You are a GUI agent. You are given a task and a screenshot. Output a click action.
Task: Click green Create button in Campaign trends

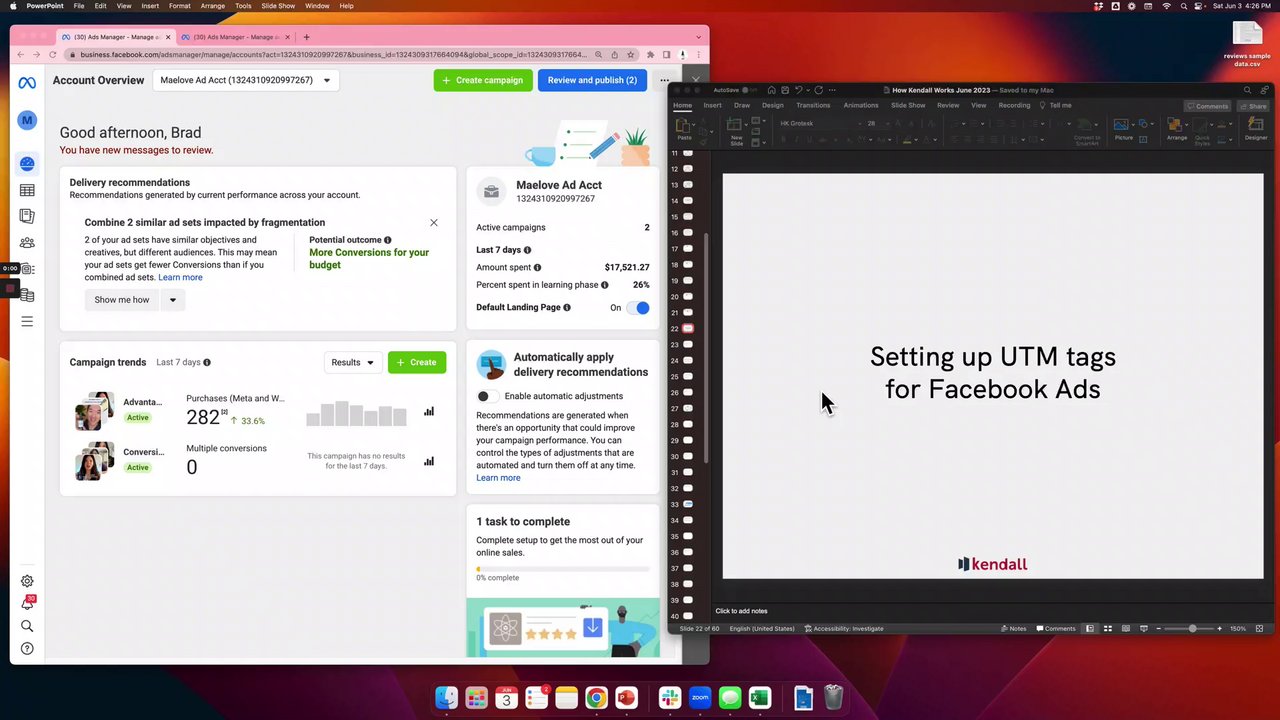click(x=417, y=362)
